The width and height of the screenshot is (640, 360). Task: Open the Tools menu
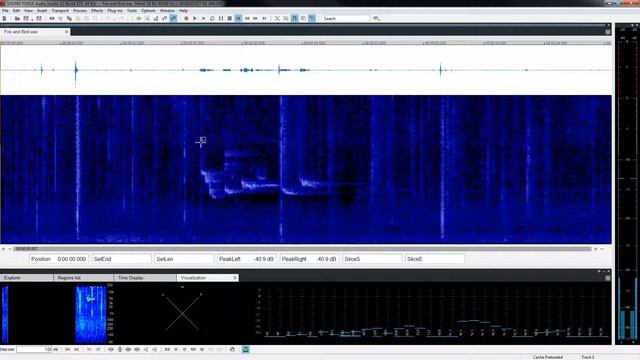[x=132, y=11]
